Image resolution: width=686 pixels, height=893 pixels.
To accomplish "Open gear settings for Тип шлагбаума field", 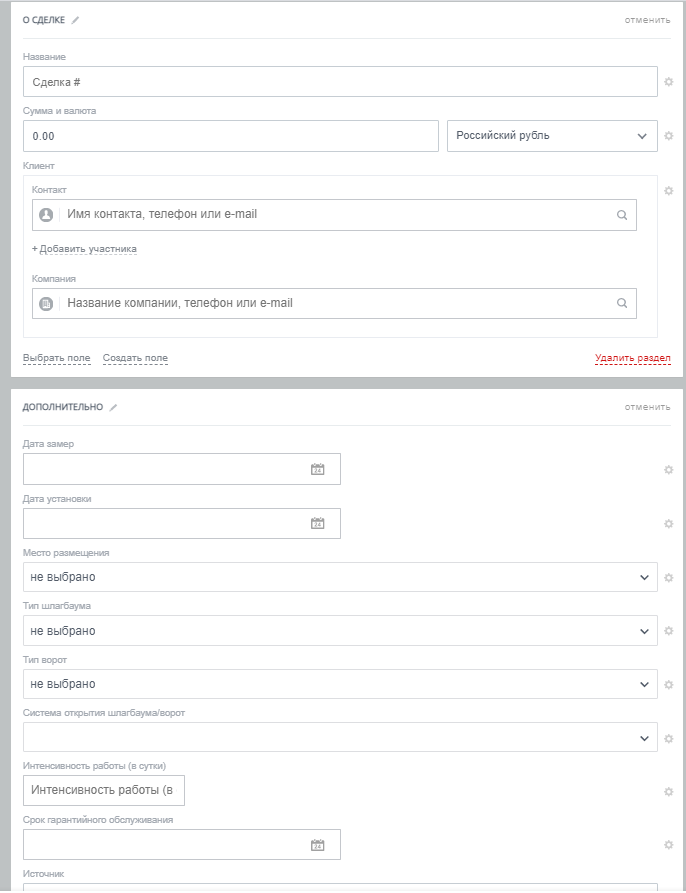I will coord(669,631).
